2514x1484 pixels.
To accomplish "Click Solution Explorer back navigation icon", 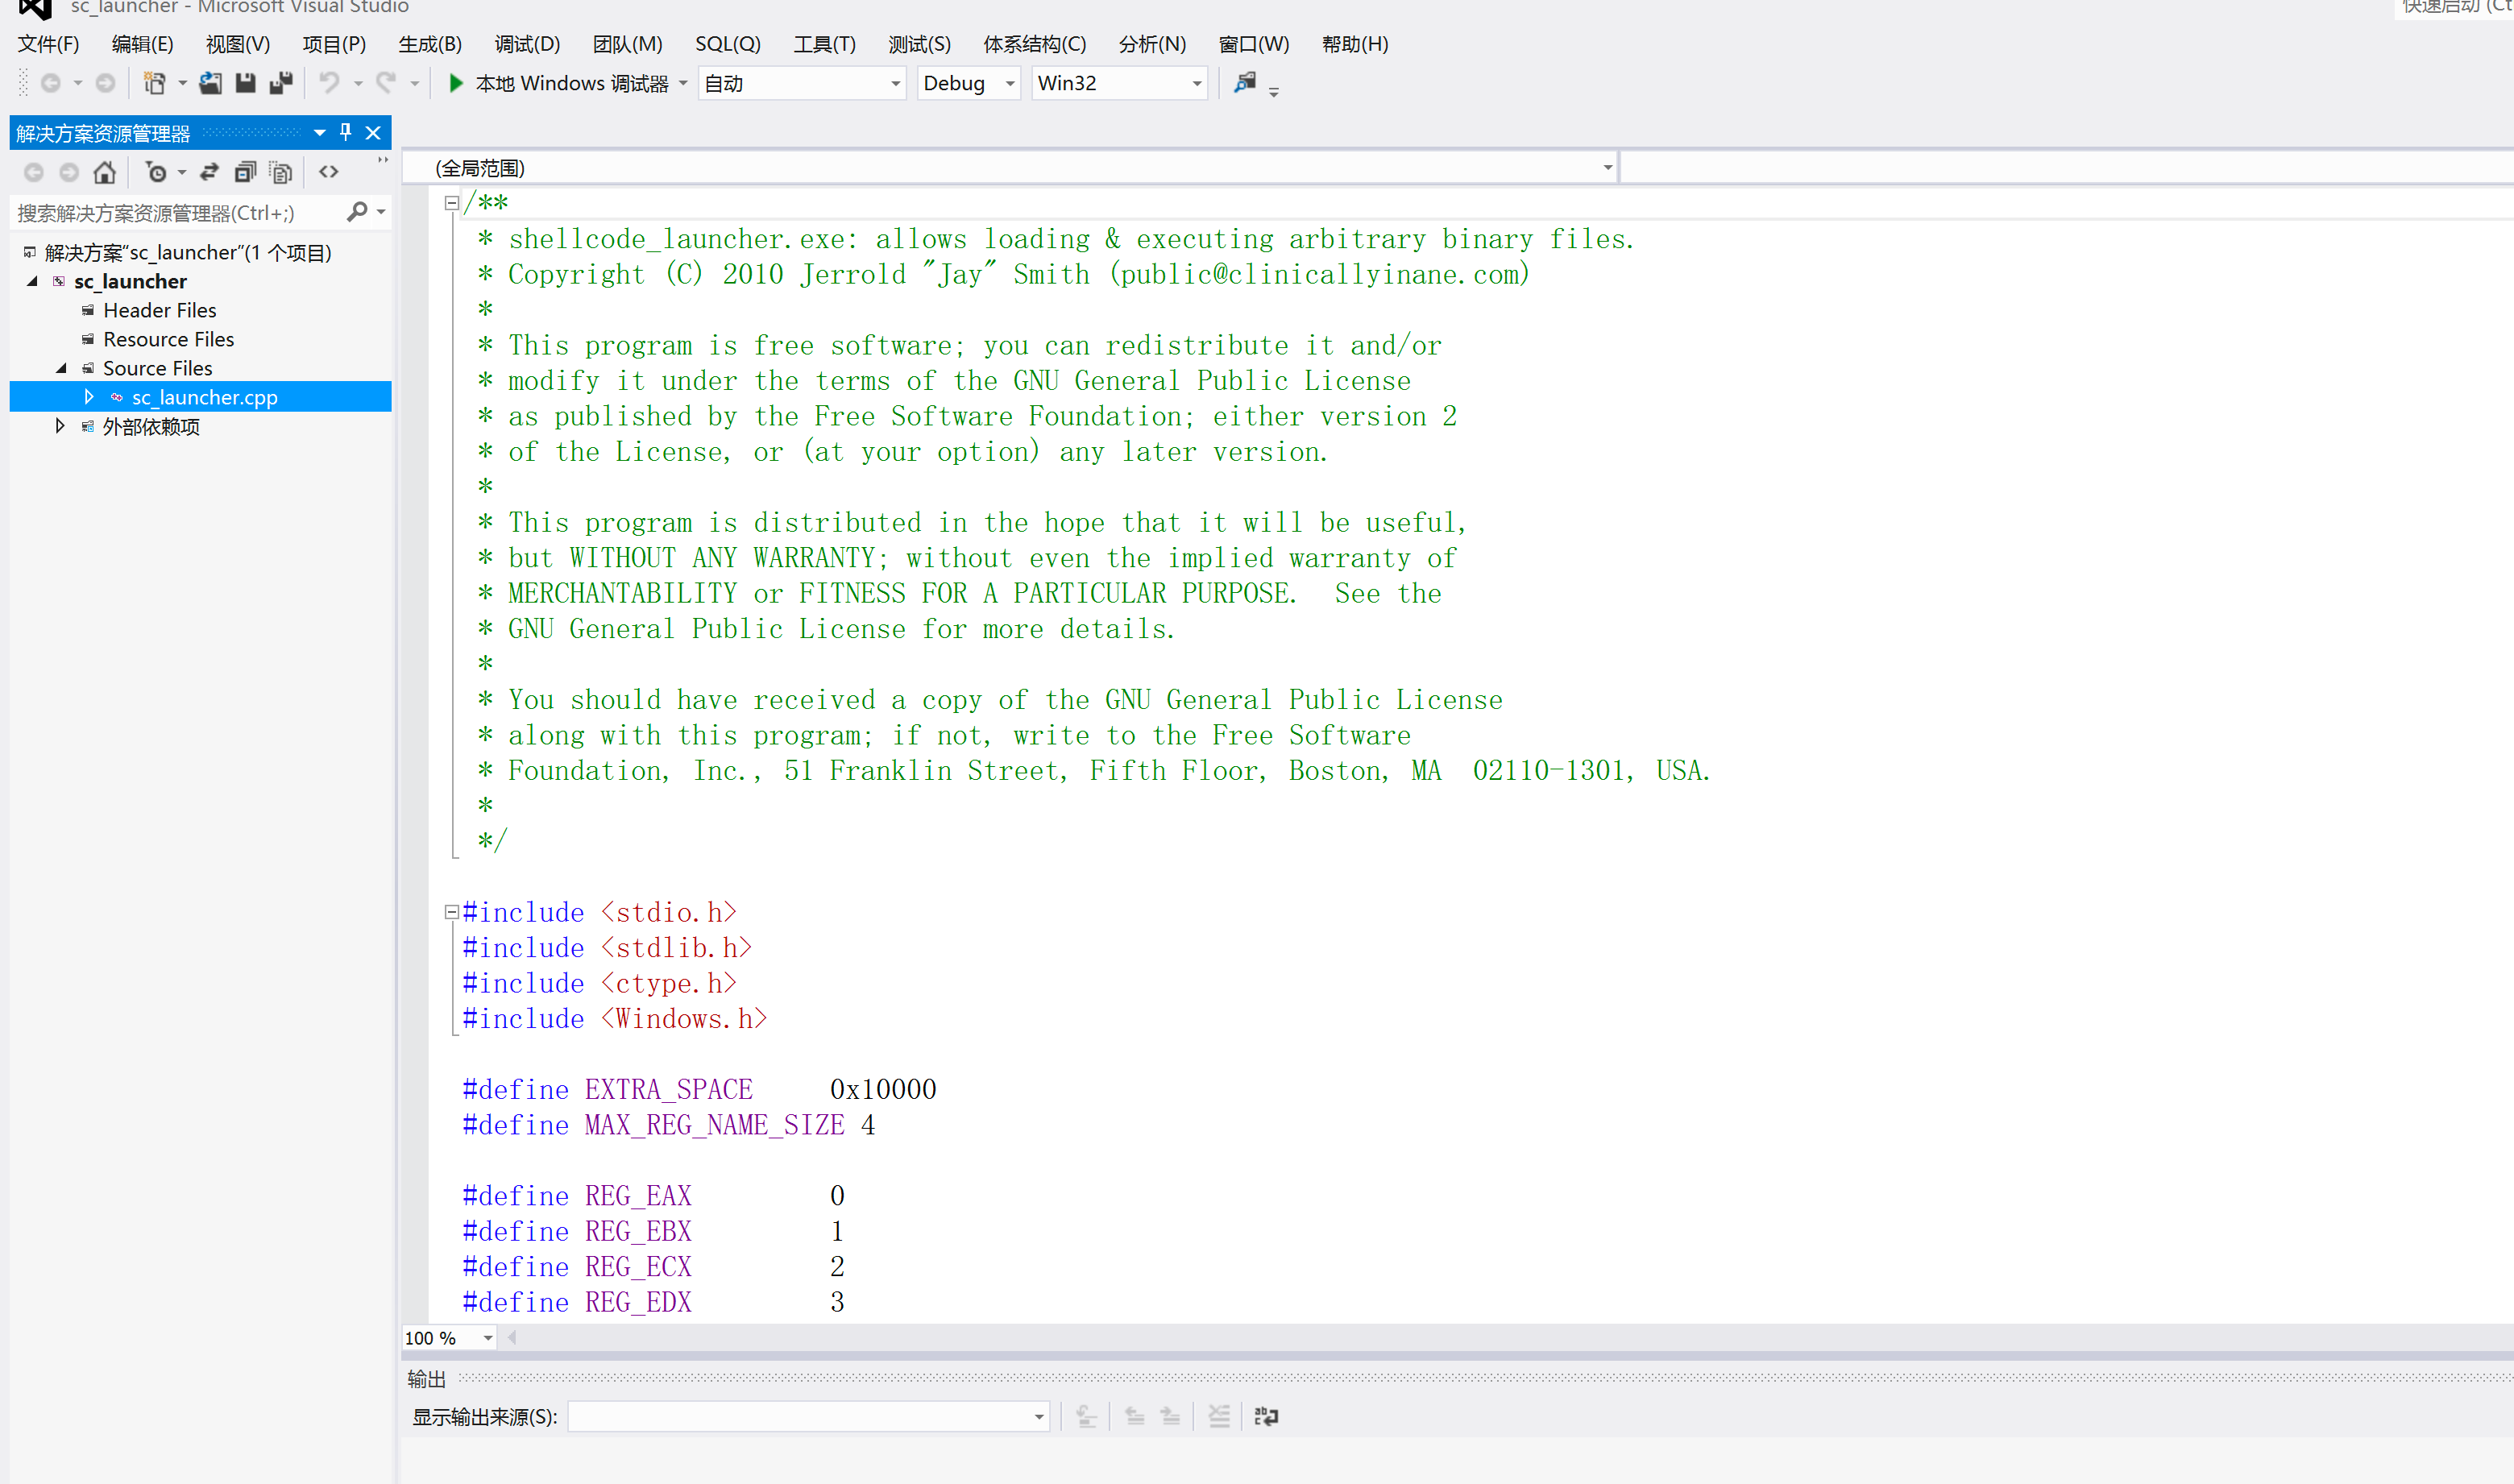I will click(x=33, y=173).
